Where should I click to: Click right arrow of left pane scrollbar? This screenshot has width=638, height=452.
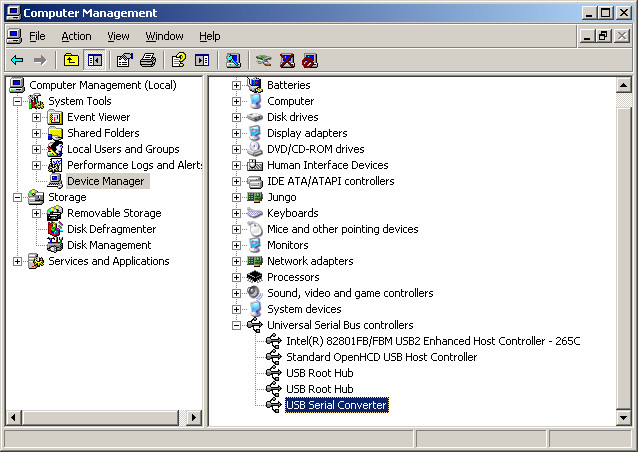194,417
